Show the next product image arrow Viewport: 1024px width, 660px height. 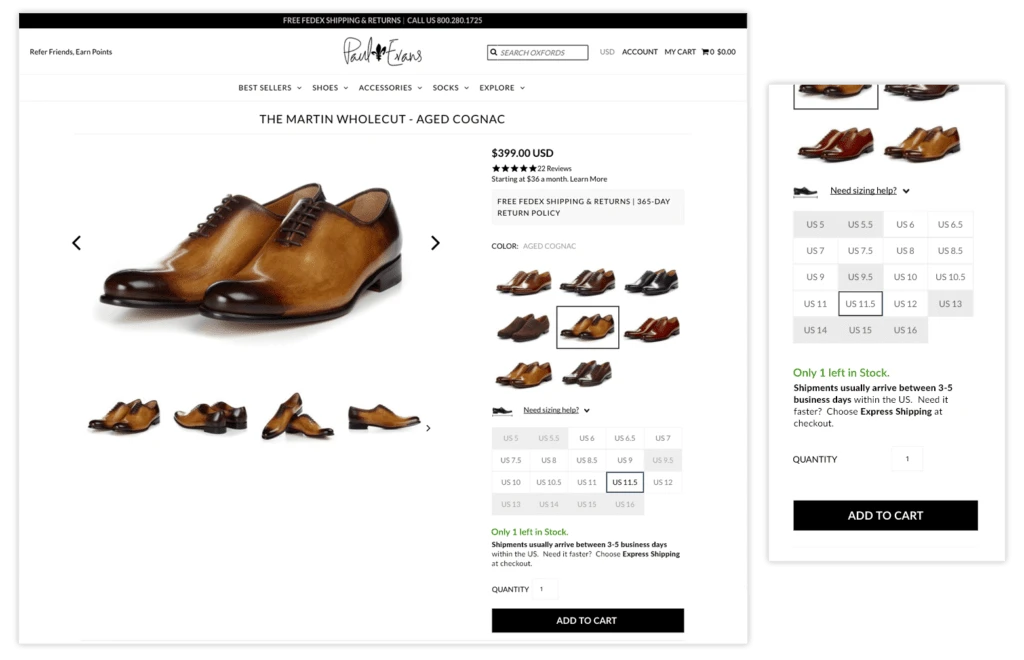(435, 242)
